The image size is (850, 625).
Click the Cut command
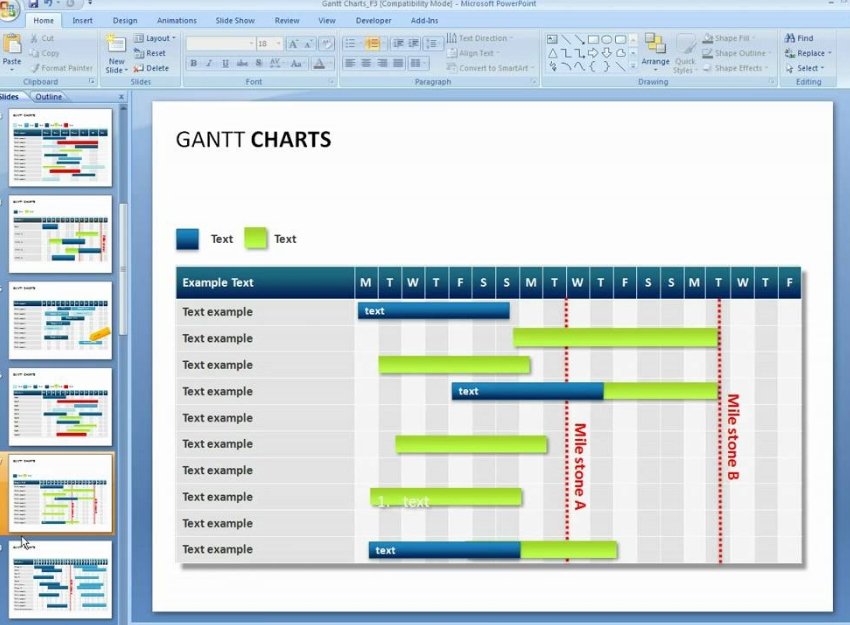(x=42, y=38)
